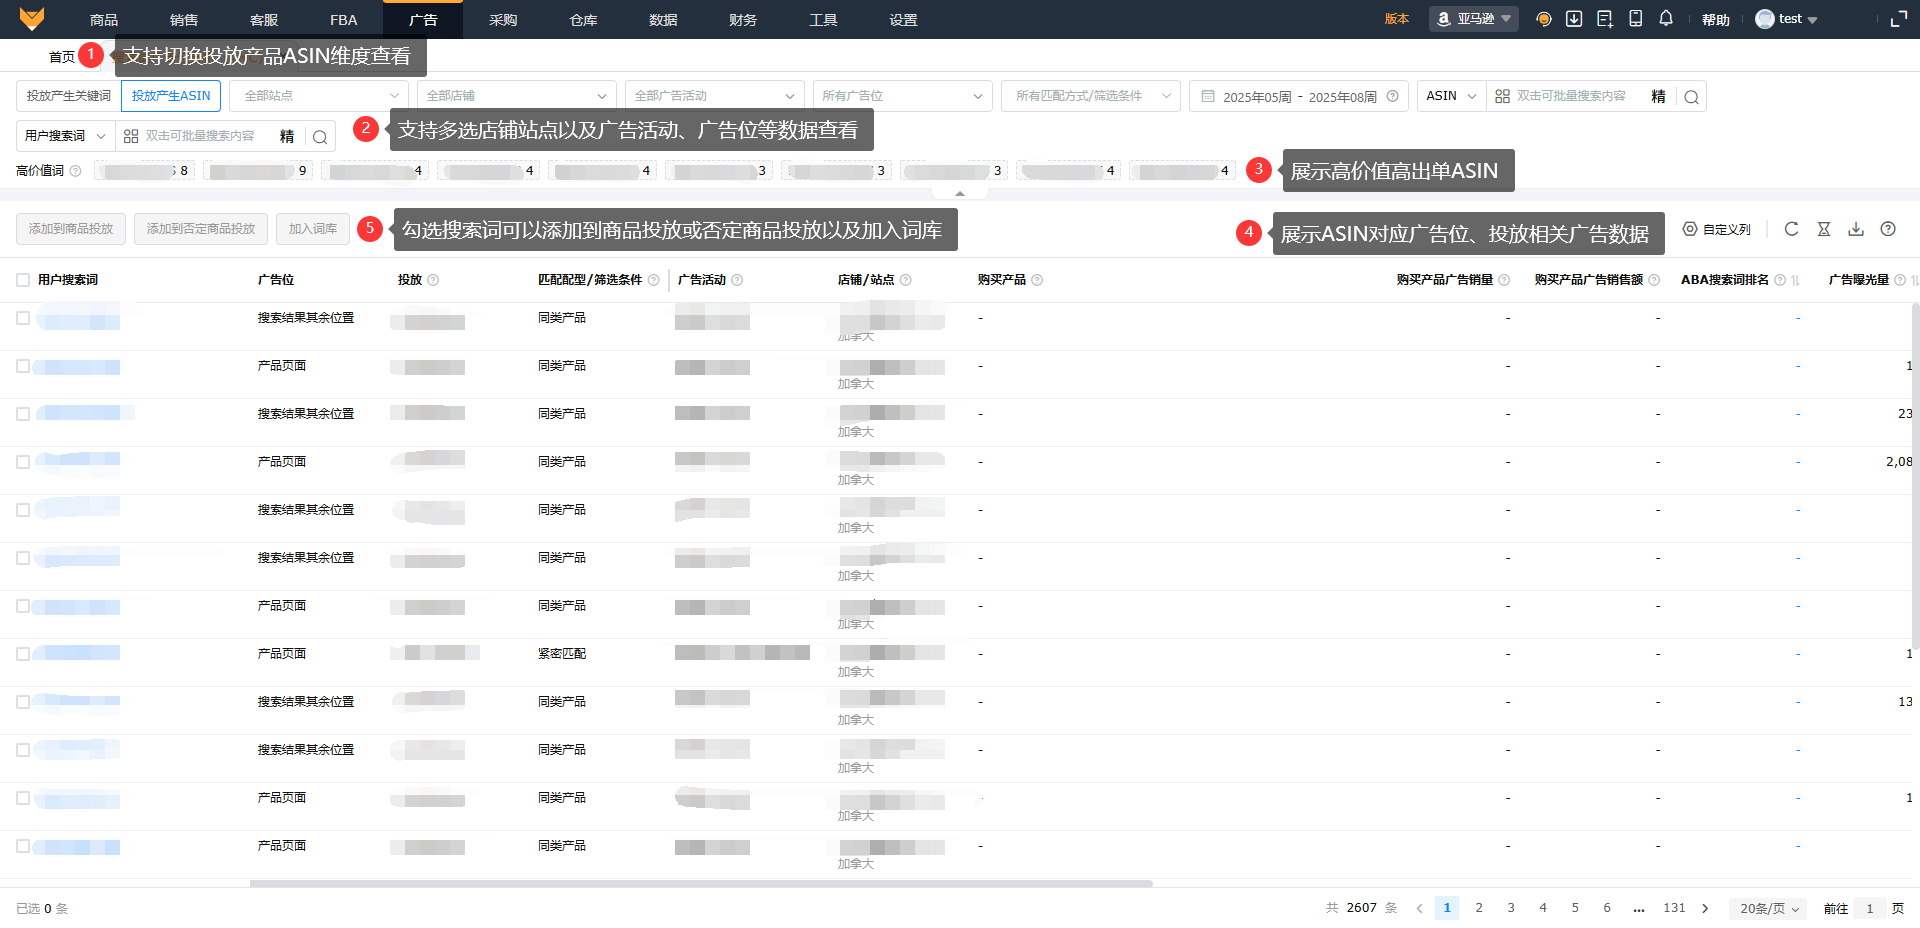Check the sixth row checkbox
The width and height of the screenshot is (1920, 928).
pyautogui.click(x=23, y=558)
